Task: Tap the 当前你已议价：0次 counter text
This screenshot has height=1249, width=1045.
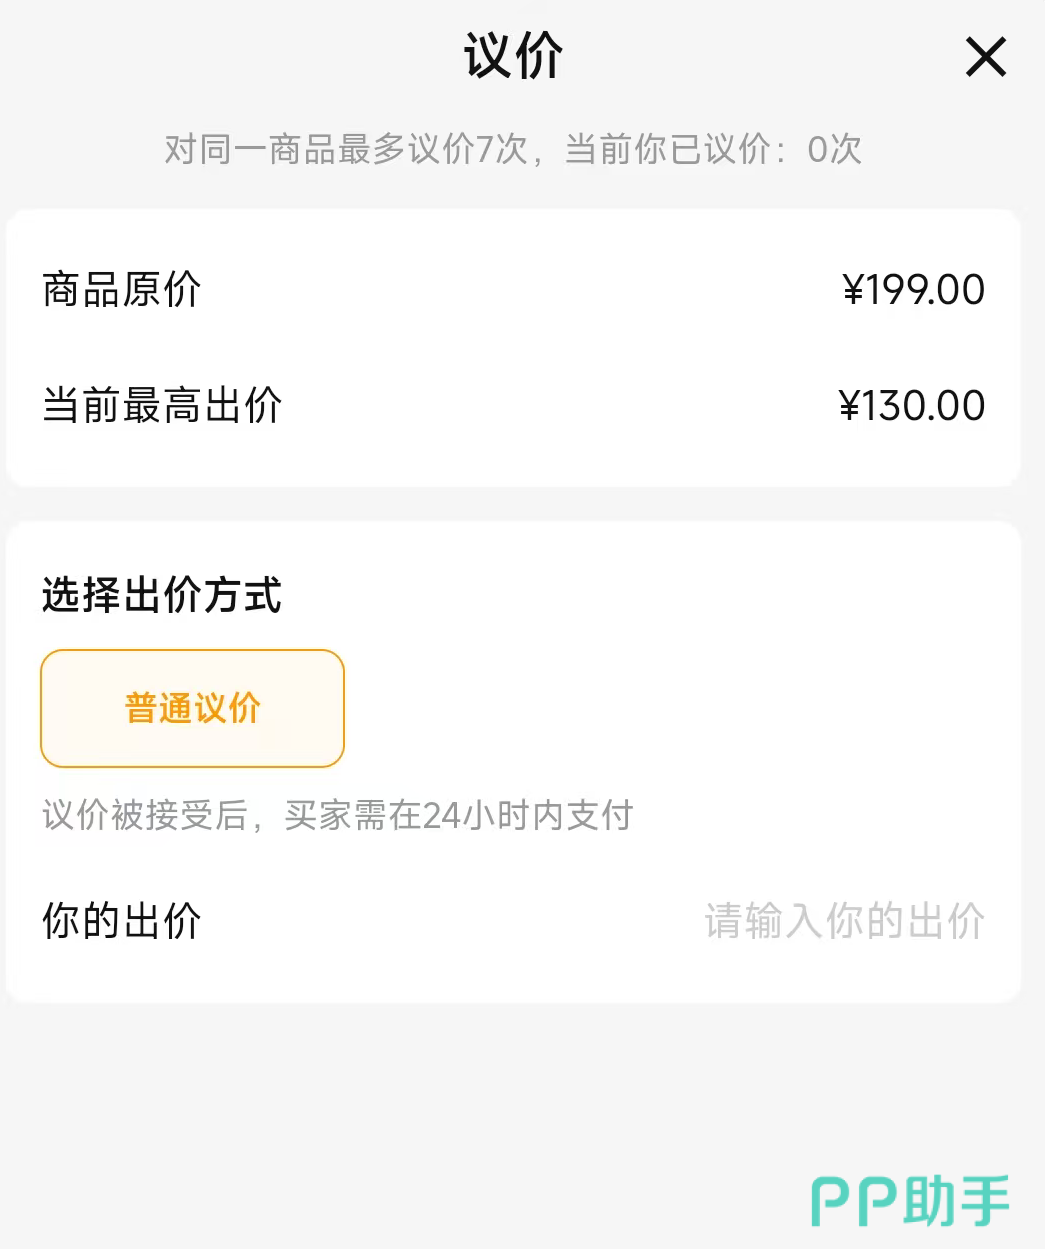Action: (712, 150)
